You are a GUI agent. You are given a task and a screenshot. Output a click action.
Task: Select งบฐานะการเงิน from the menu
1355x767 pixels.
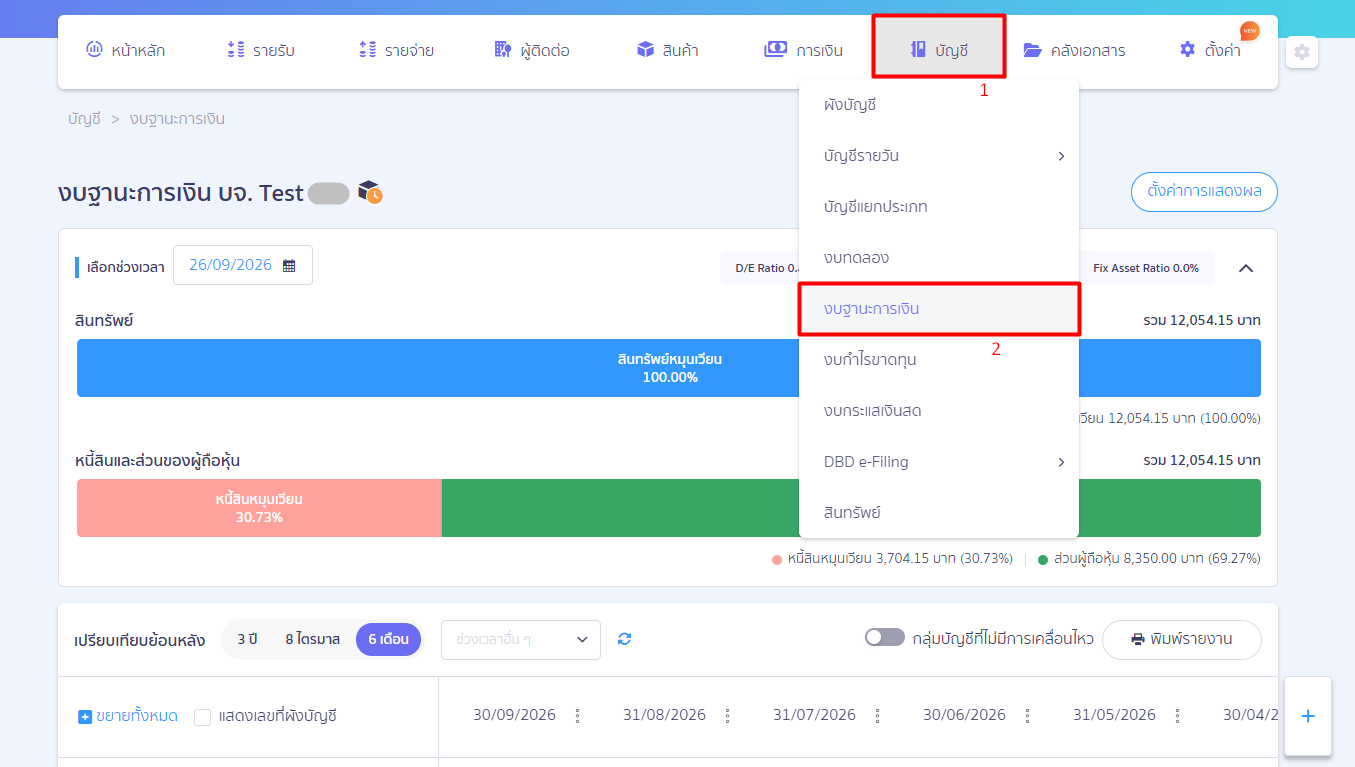(938, 309)
